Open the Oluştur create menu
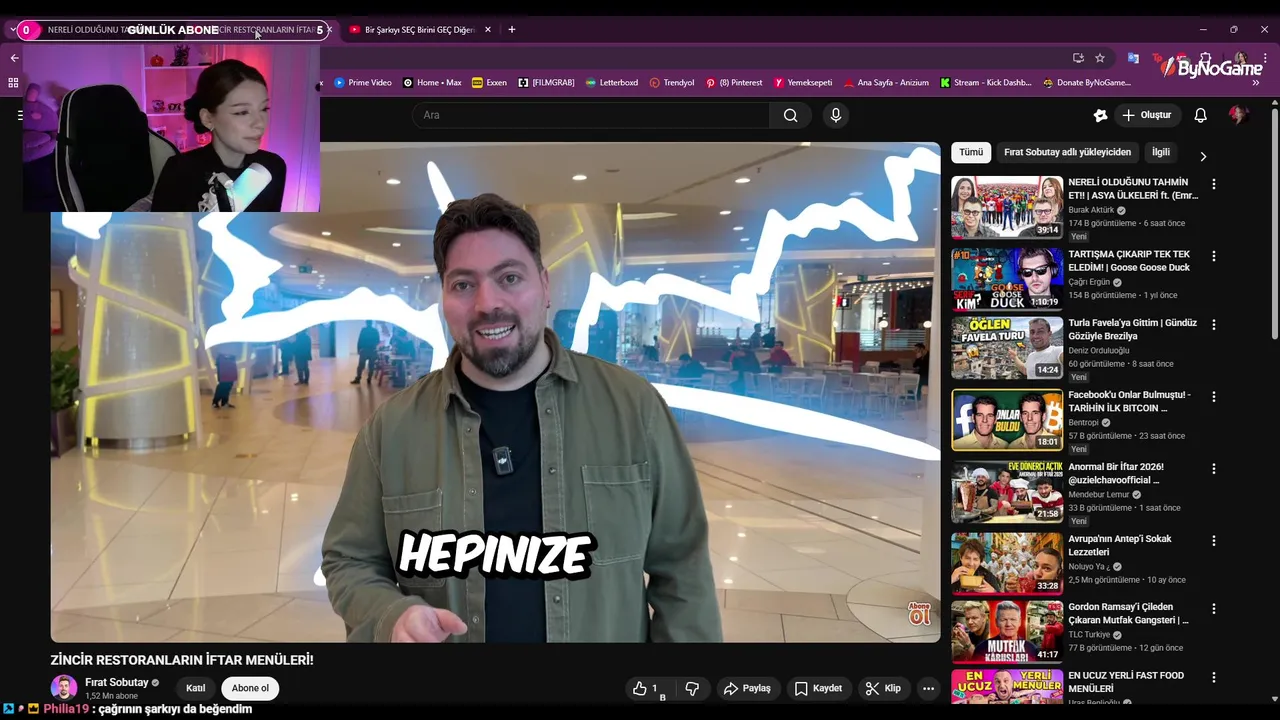1280x720 pixels. point(1146,115)
